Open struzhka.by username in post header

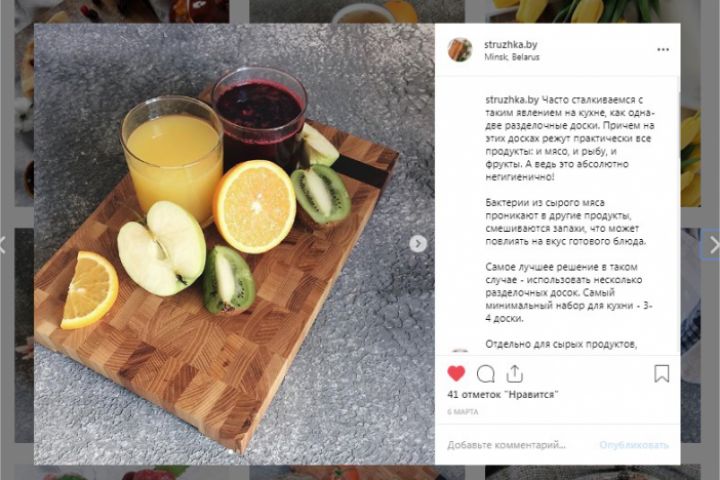point(510,45)
